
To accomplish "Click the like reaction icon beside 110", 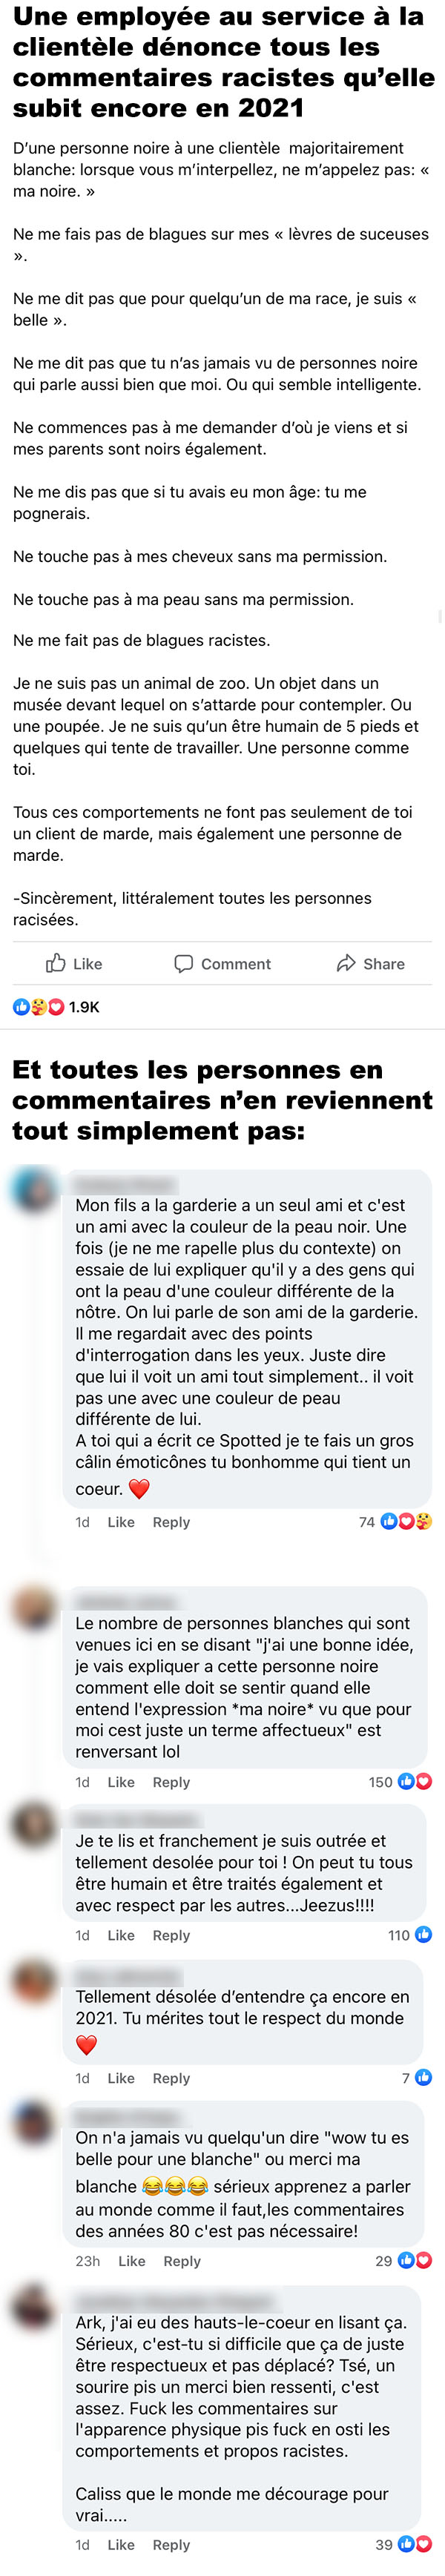I will click(x=423, y=1934).
